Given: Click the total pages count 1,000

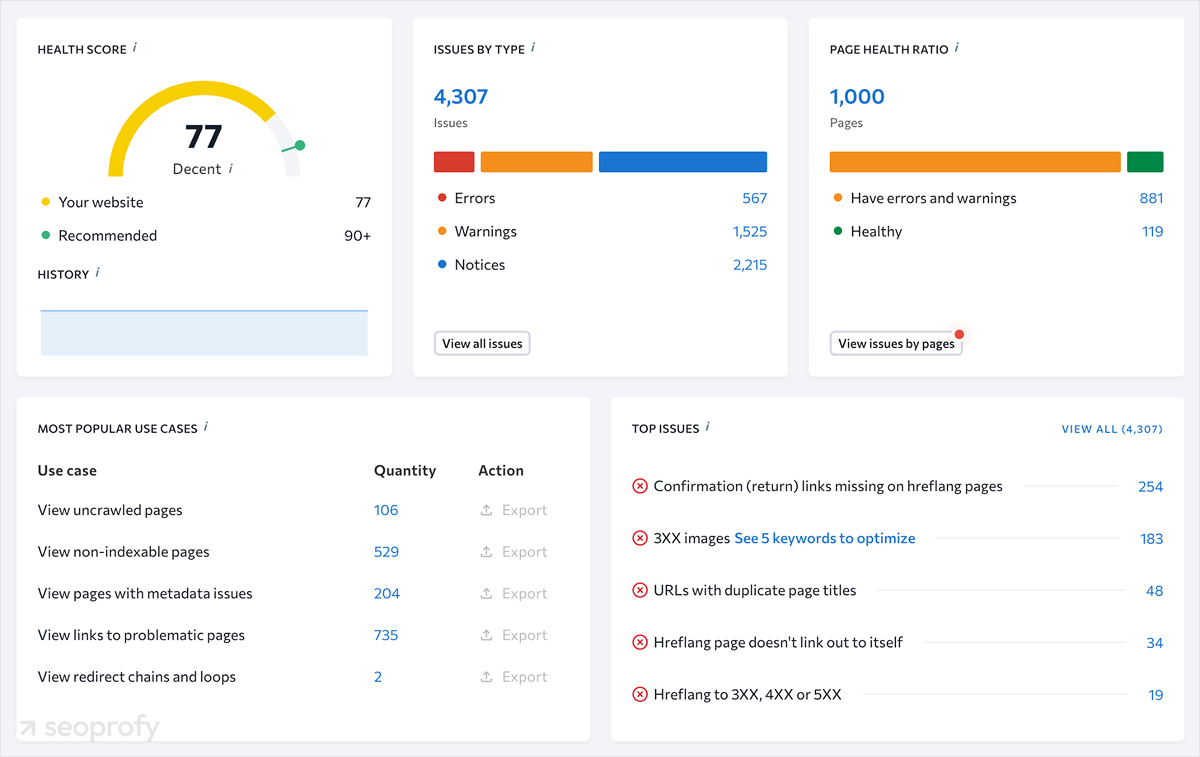Looking at the screenshot, I should point(857,97).
